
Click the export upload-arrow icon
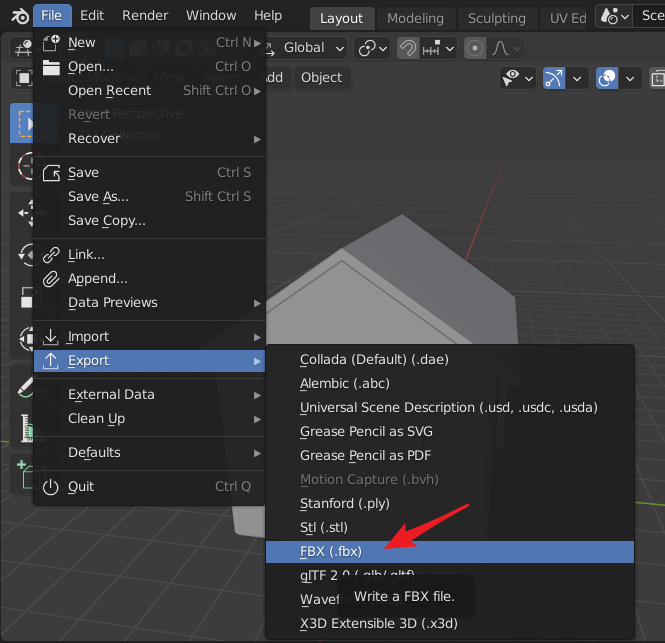pyautogui.click(x=50, y=361)
